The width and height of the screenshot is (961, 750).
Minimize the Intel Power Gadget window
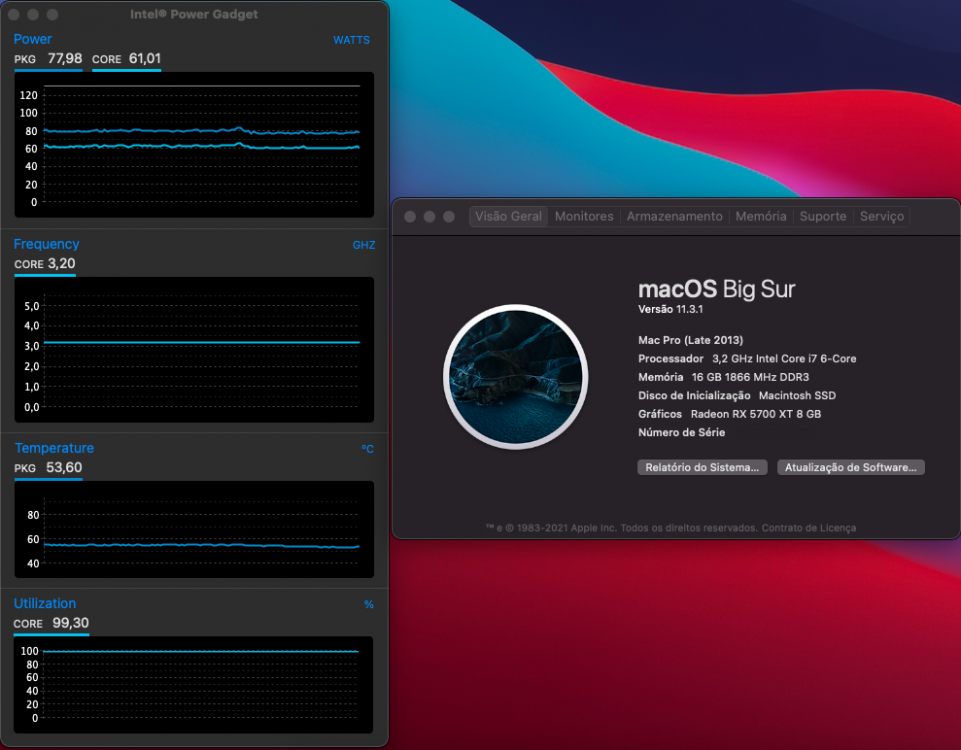click(33, 14)
